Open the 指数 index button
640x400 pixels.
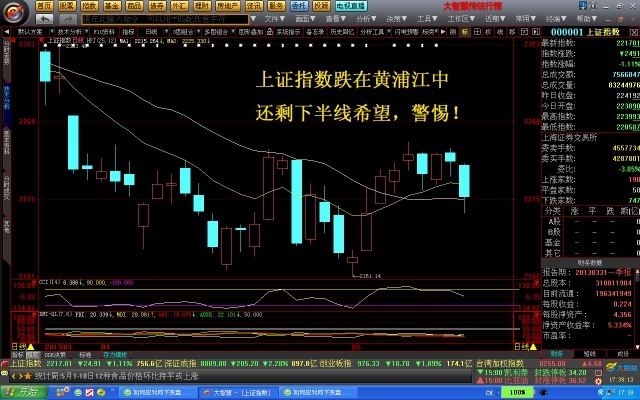(x=89, y=6)
